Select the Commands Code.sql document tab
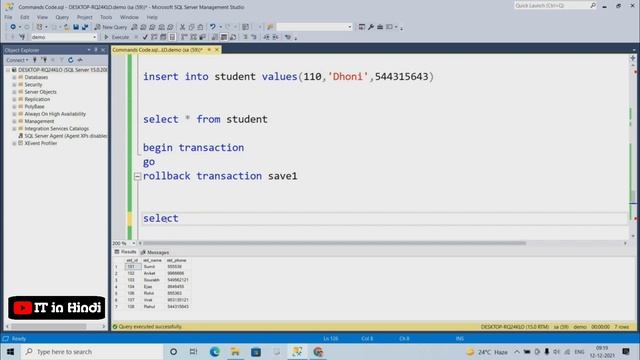 pos(157,50)
